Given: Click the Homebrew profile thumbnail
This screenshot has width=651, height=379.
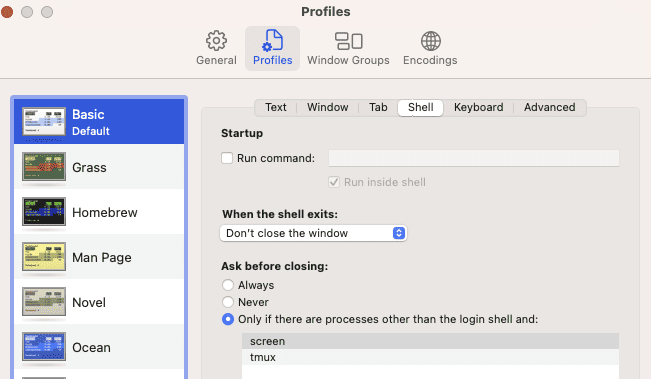Looking at the screenshot, I should [x=44, y=212].
